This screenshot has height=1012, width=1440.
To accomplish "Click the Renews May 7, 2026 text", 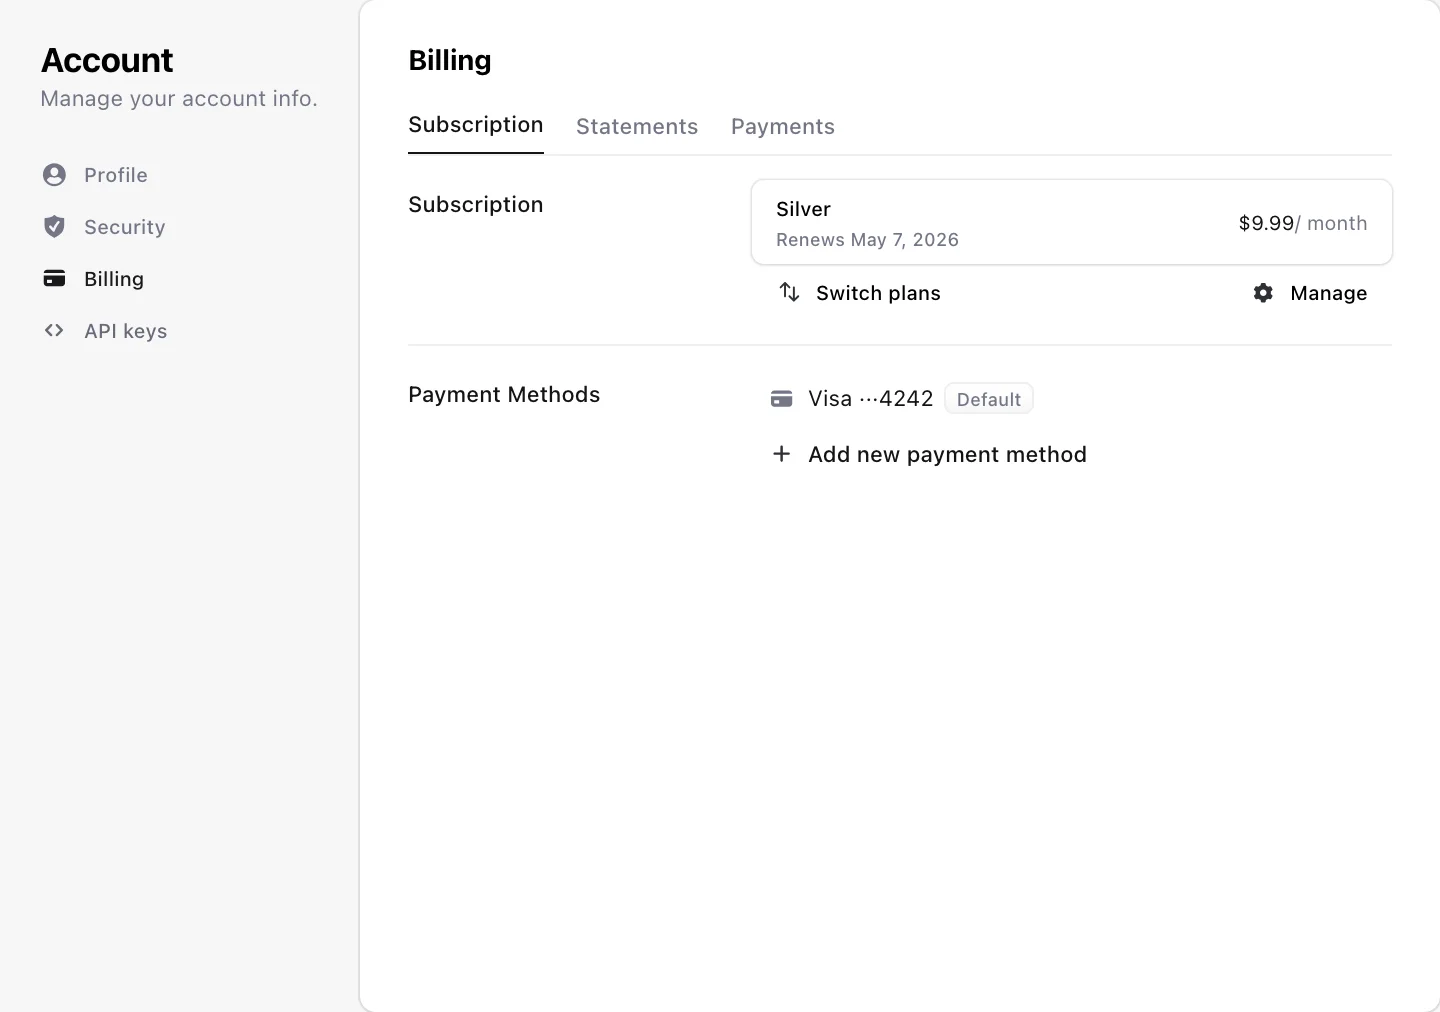I will click(x=868, y=240).
